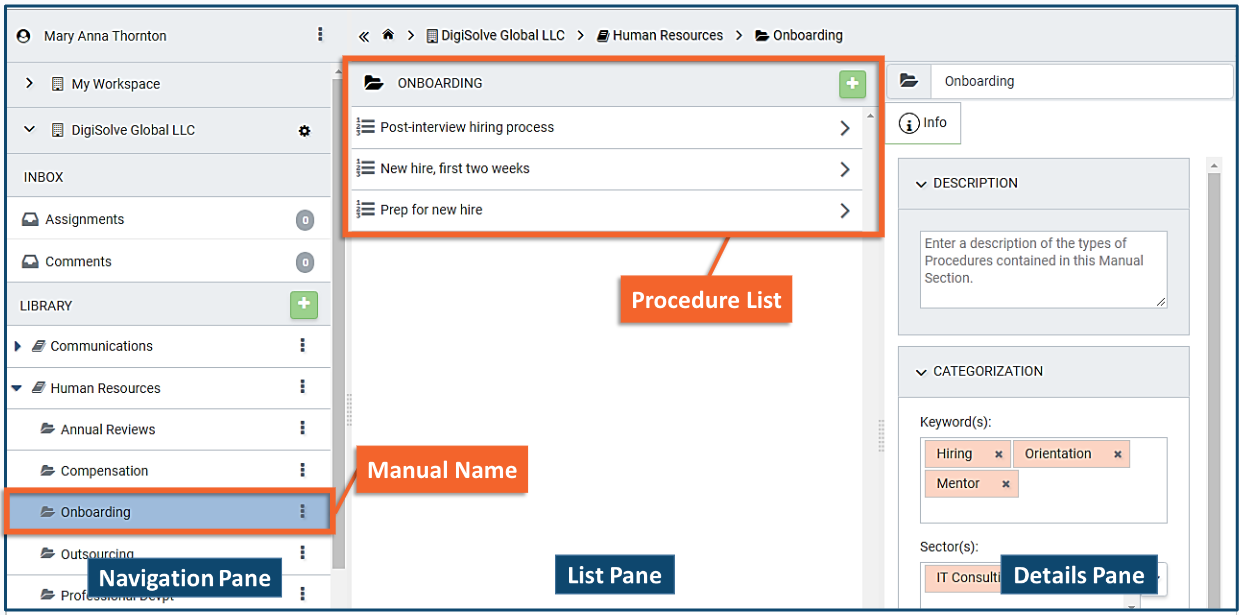
Task: Remove the Hiring keyword tag
Action: coord(998,454)
